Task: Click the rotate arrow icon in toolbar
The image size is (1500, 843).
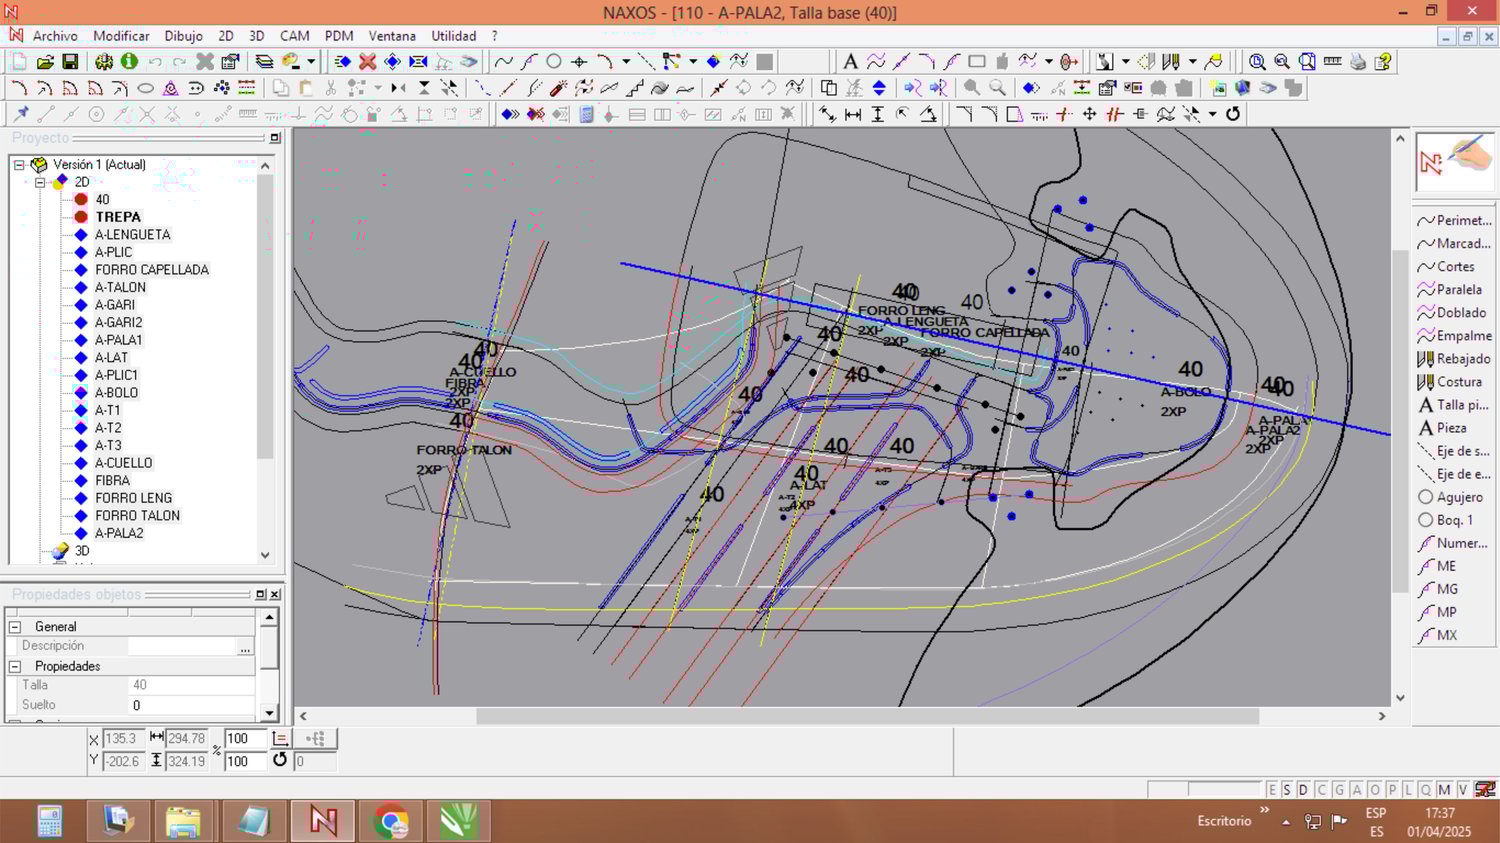Action: pos(1233,114)
